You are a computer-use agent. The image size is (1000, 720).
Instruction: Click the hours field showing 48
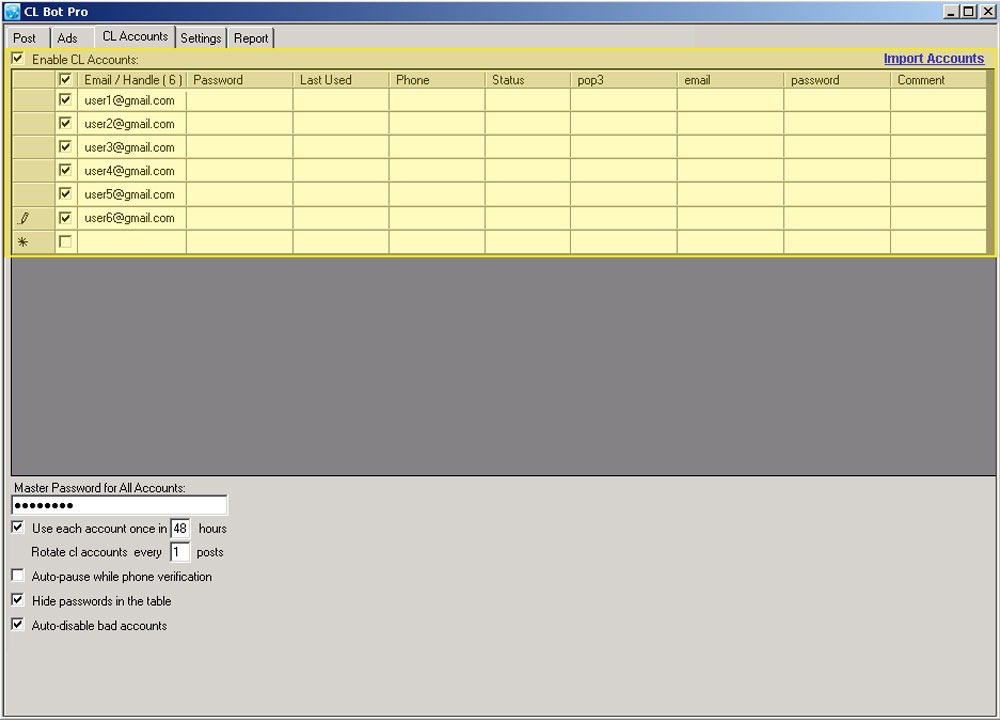click(180, 529)
